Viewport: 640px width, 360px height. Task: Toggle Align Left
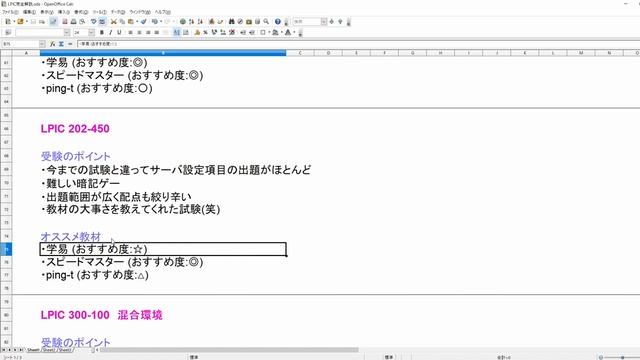130,32
